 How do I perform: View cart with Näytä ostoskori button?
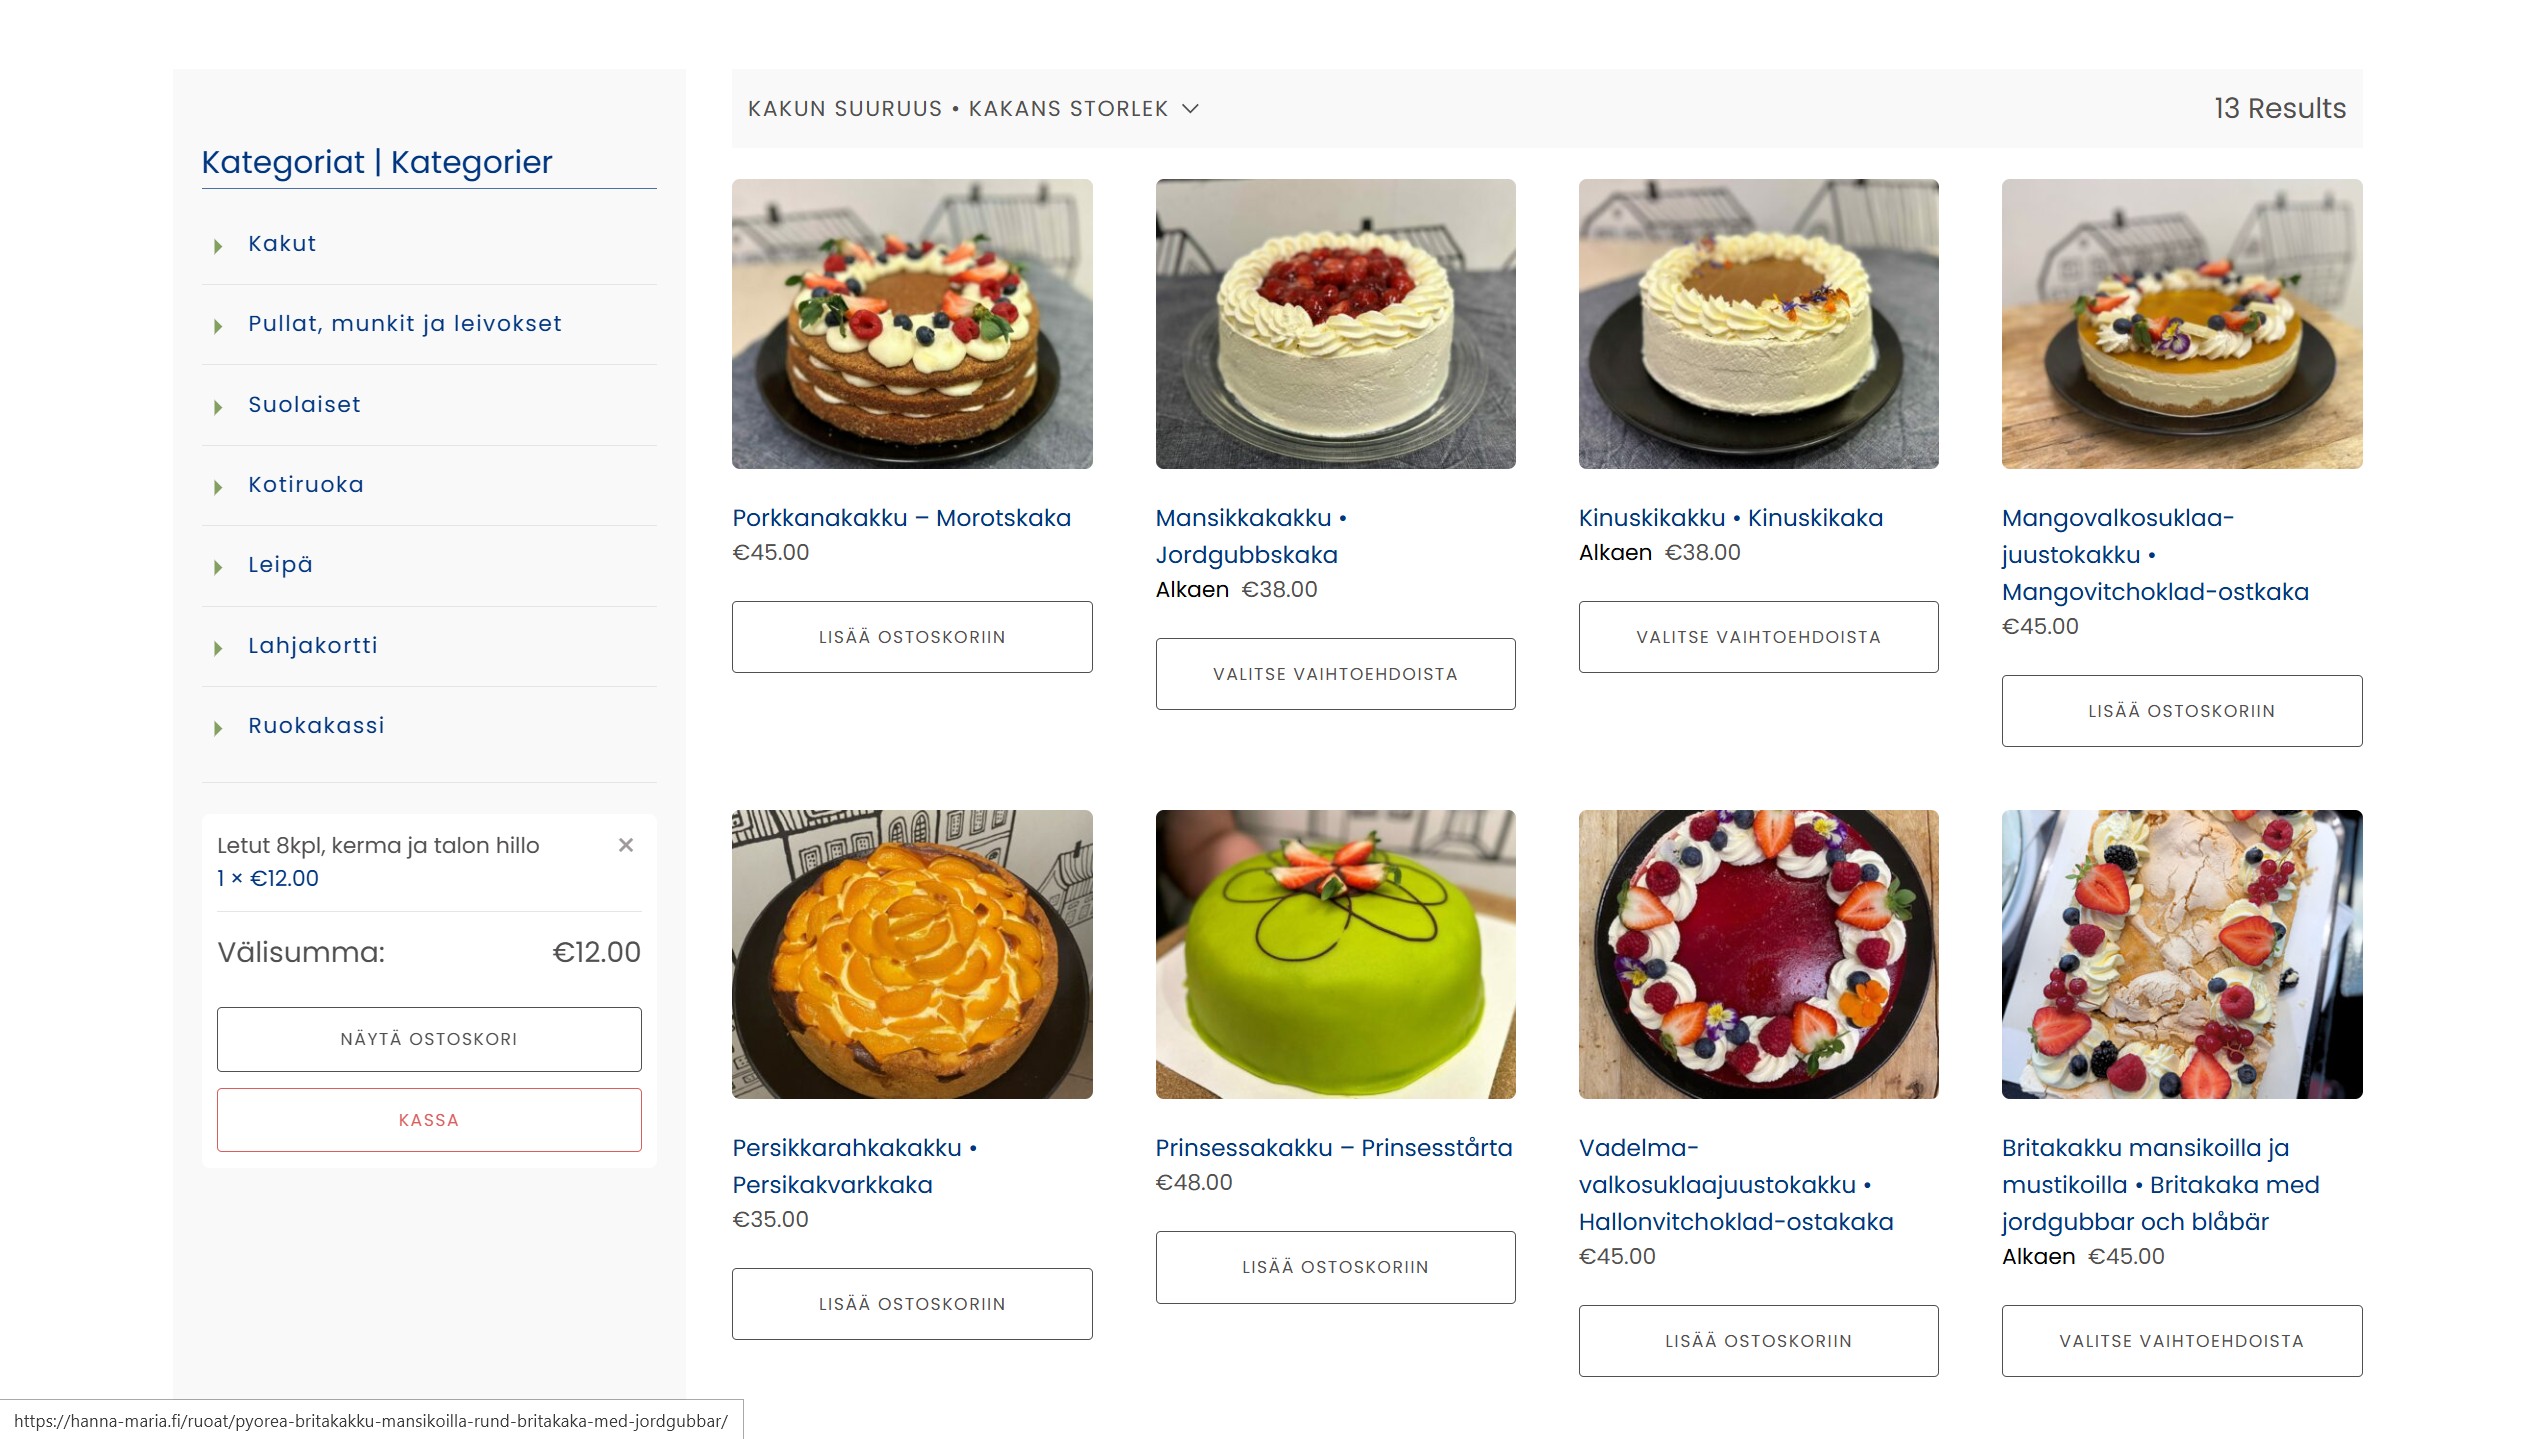[x=429, y=1039]
